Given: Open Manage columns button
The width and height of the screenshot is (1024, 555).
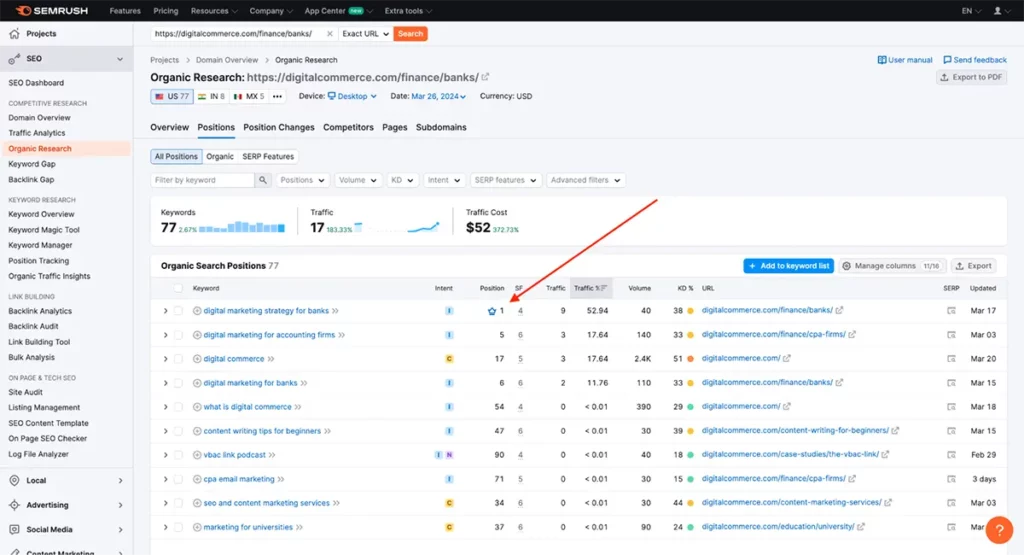Looking at the screenshot, I should (891, 266).
